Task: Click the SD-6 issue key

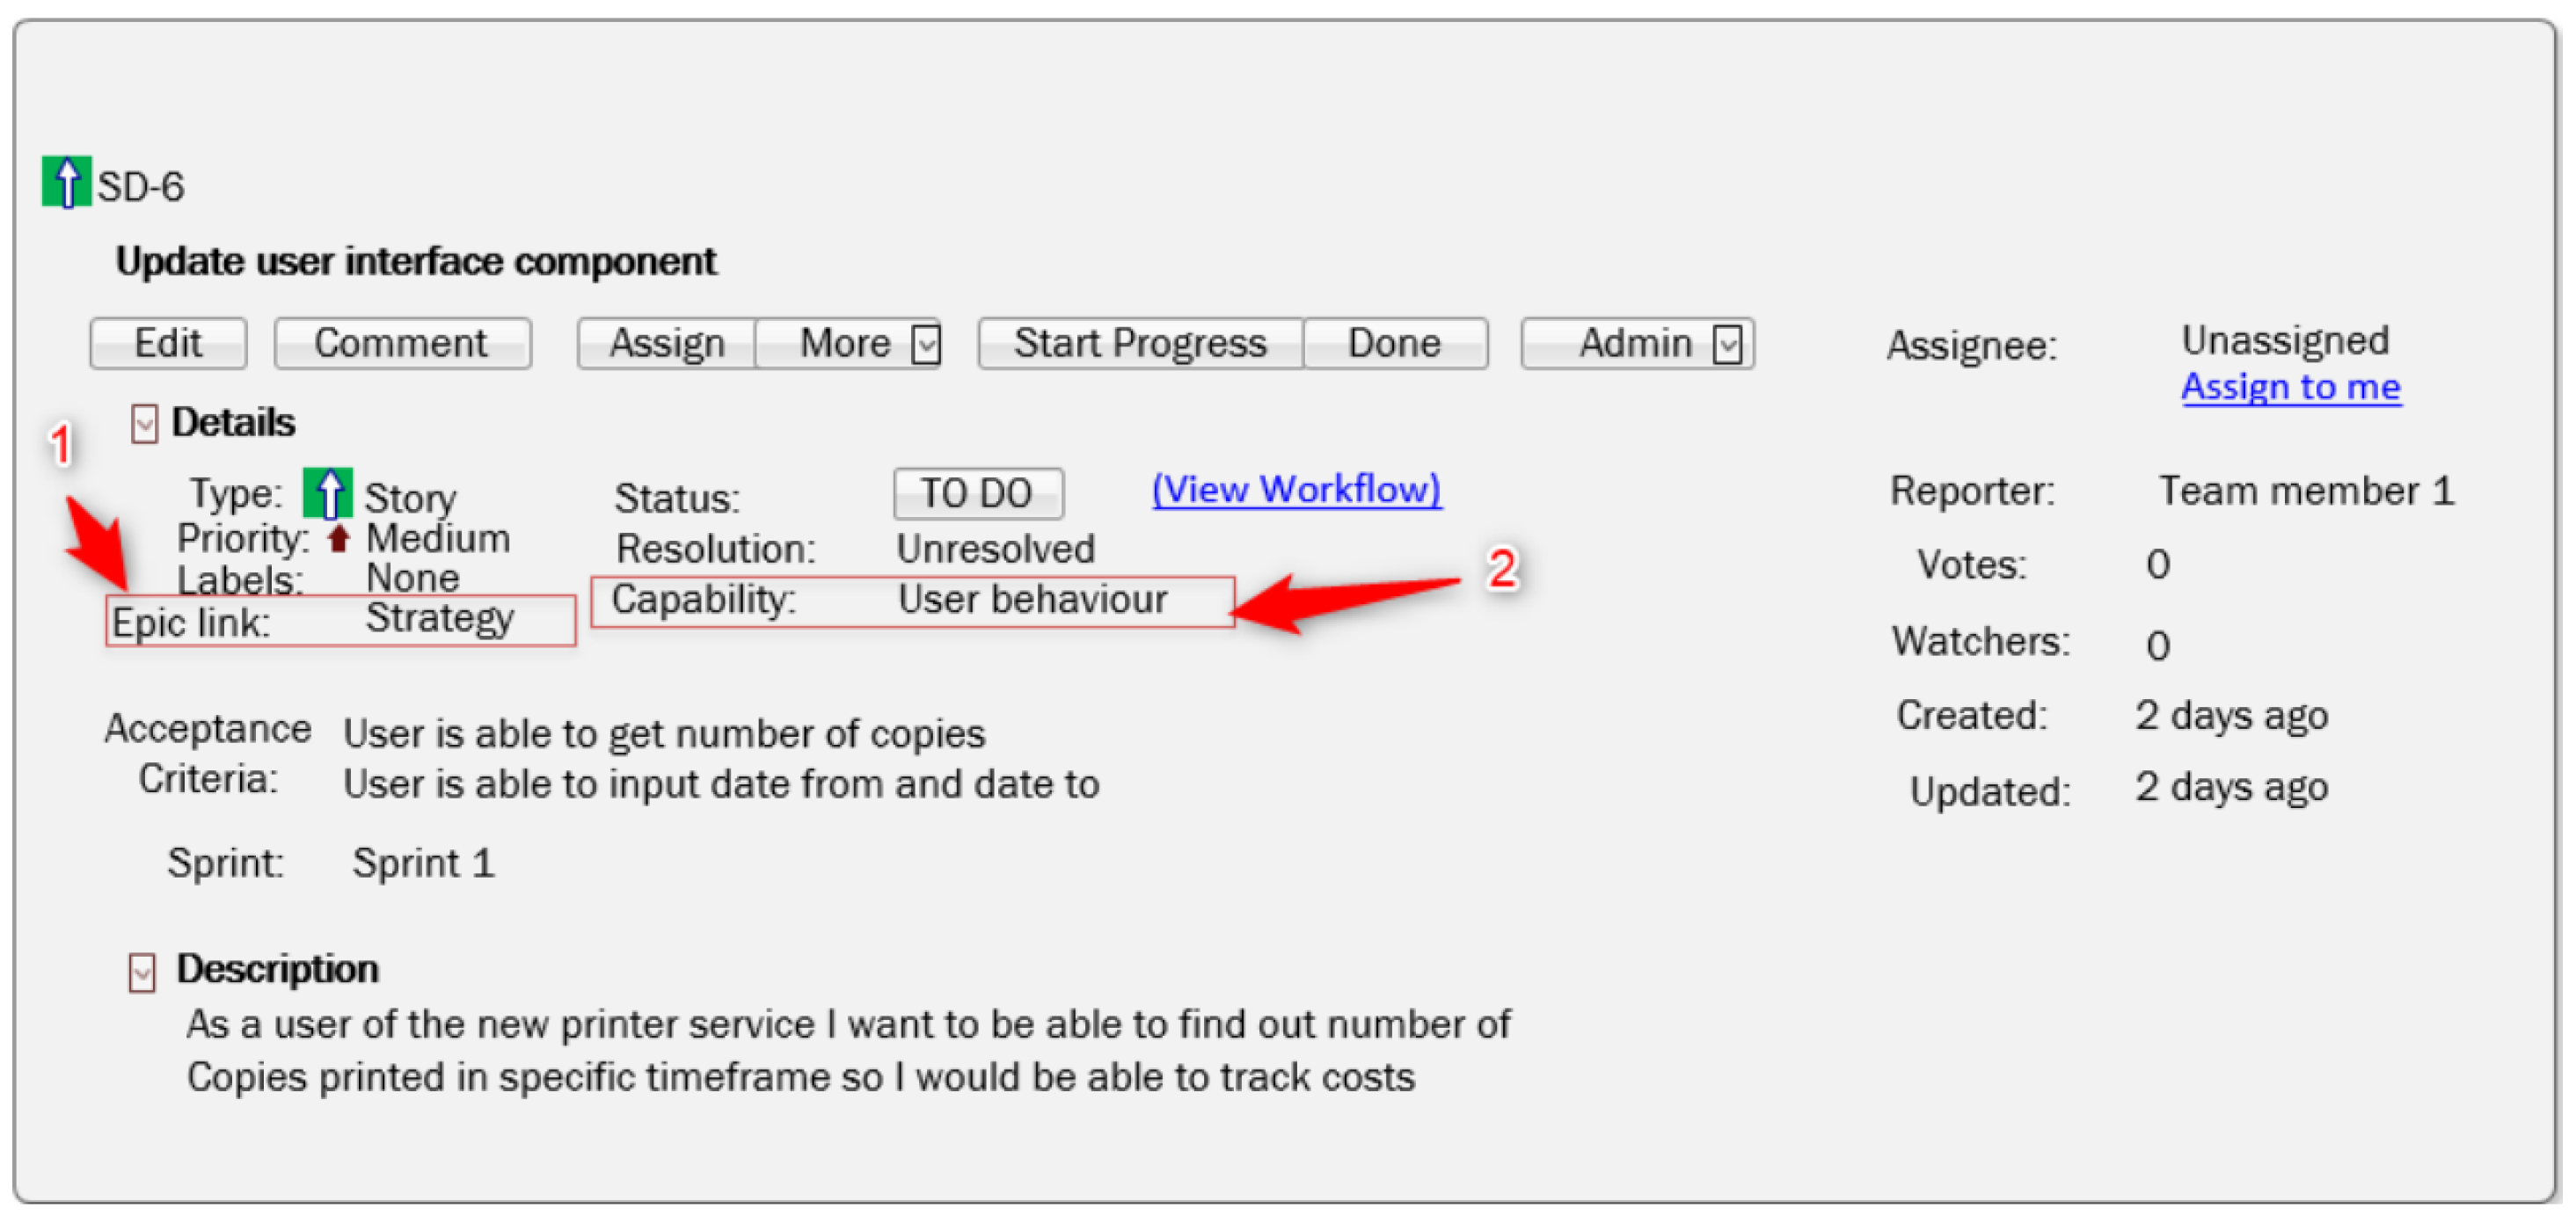Action: point(141,187)
